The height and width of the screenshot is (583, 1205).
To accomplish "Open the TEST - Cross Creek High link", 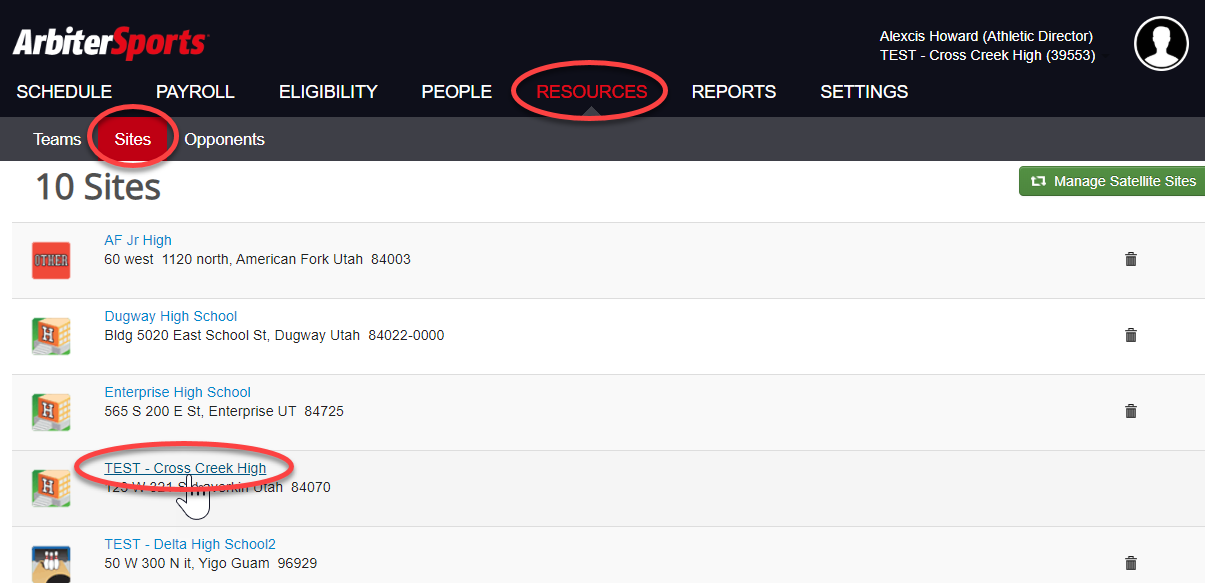I will point(186,468).
